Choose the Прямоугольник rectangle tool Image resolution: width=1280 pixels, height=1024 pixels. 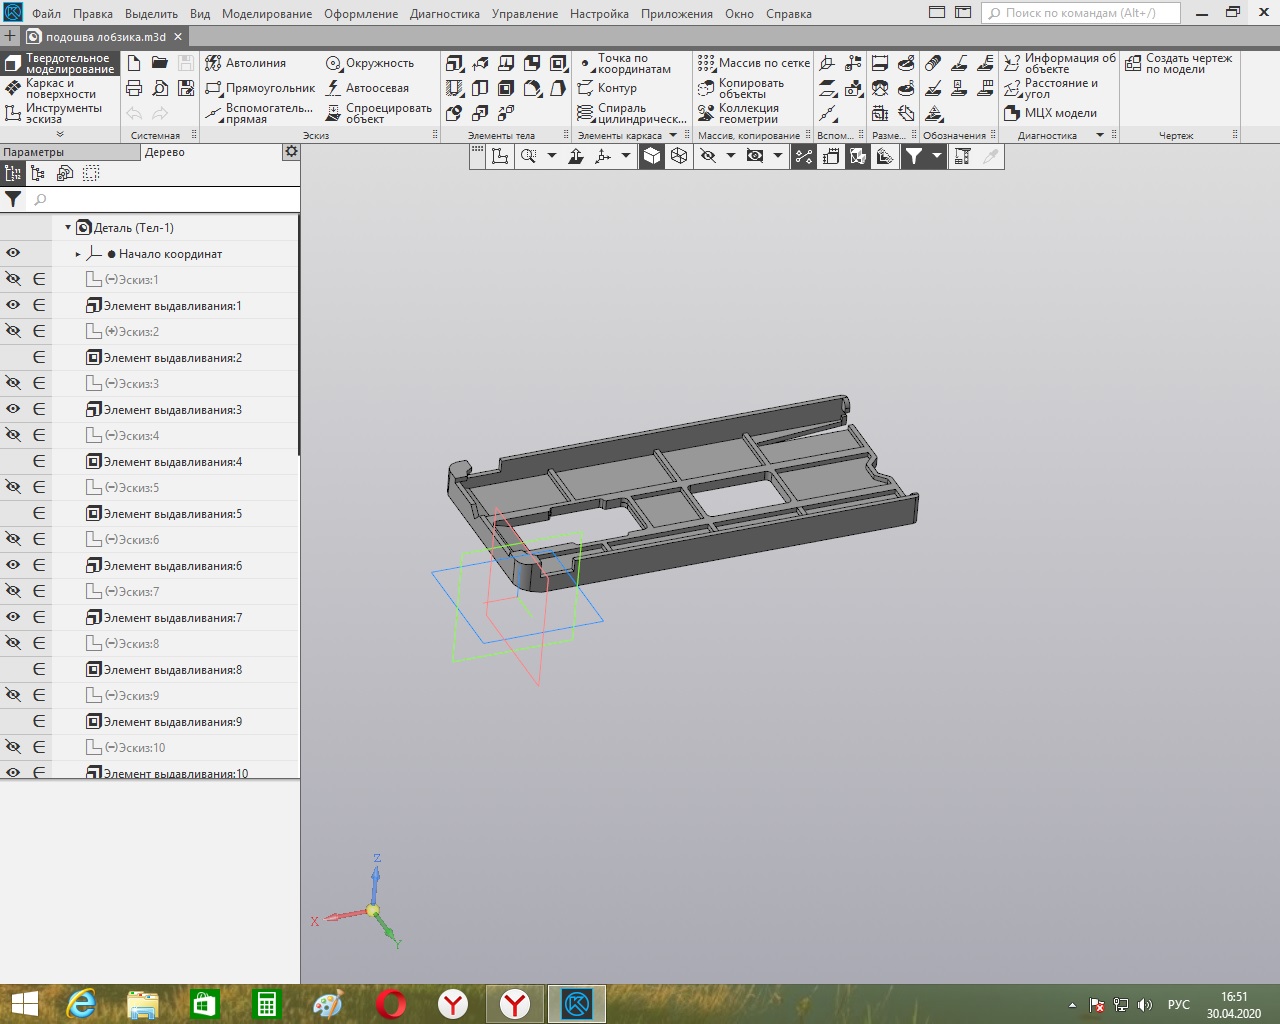[260, 88]
